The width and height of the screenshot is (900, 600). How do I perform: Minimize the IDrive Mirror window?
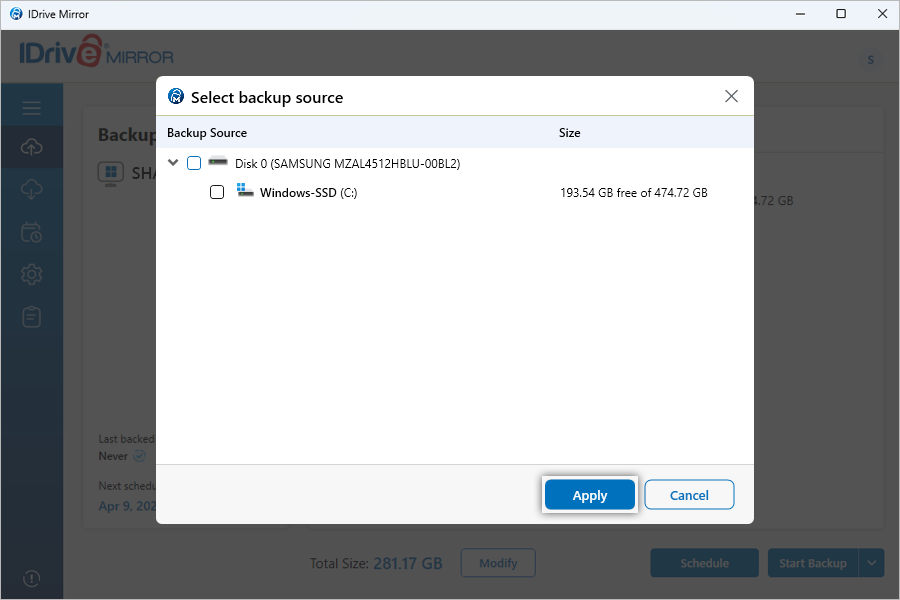pos(800,14)
